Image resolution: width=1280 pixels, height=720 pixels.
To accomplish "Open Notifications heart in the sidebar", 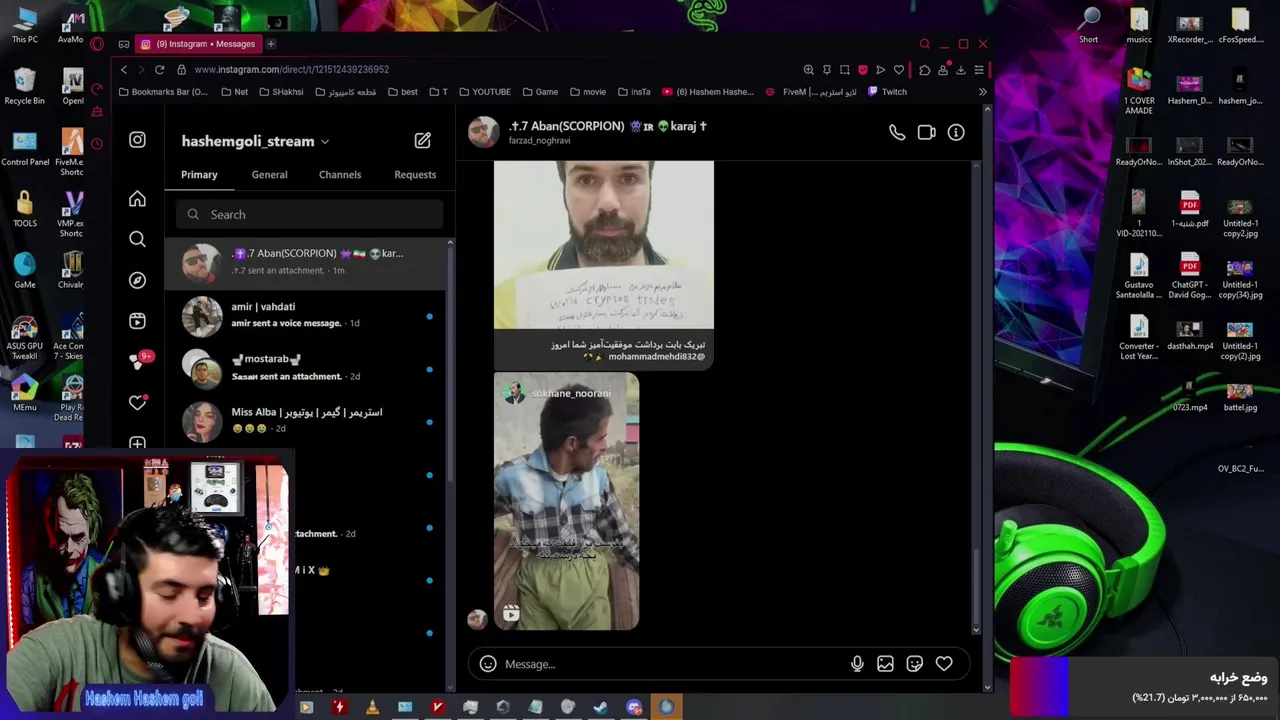I will point(137,402).
